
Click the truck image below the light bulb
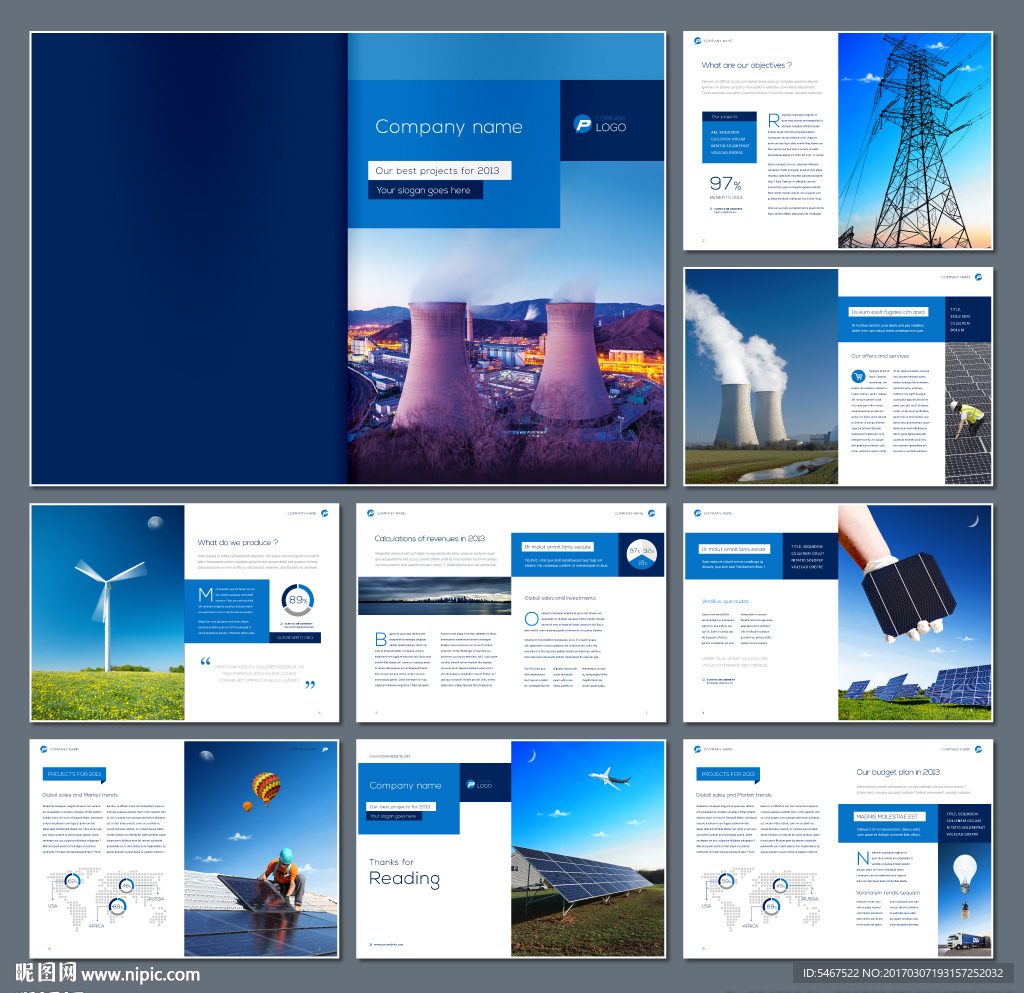coord(968,941)
